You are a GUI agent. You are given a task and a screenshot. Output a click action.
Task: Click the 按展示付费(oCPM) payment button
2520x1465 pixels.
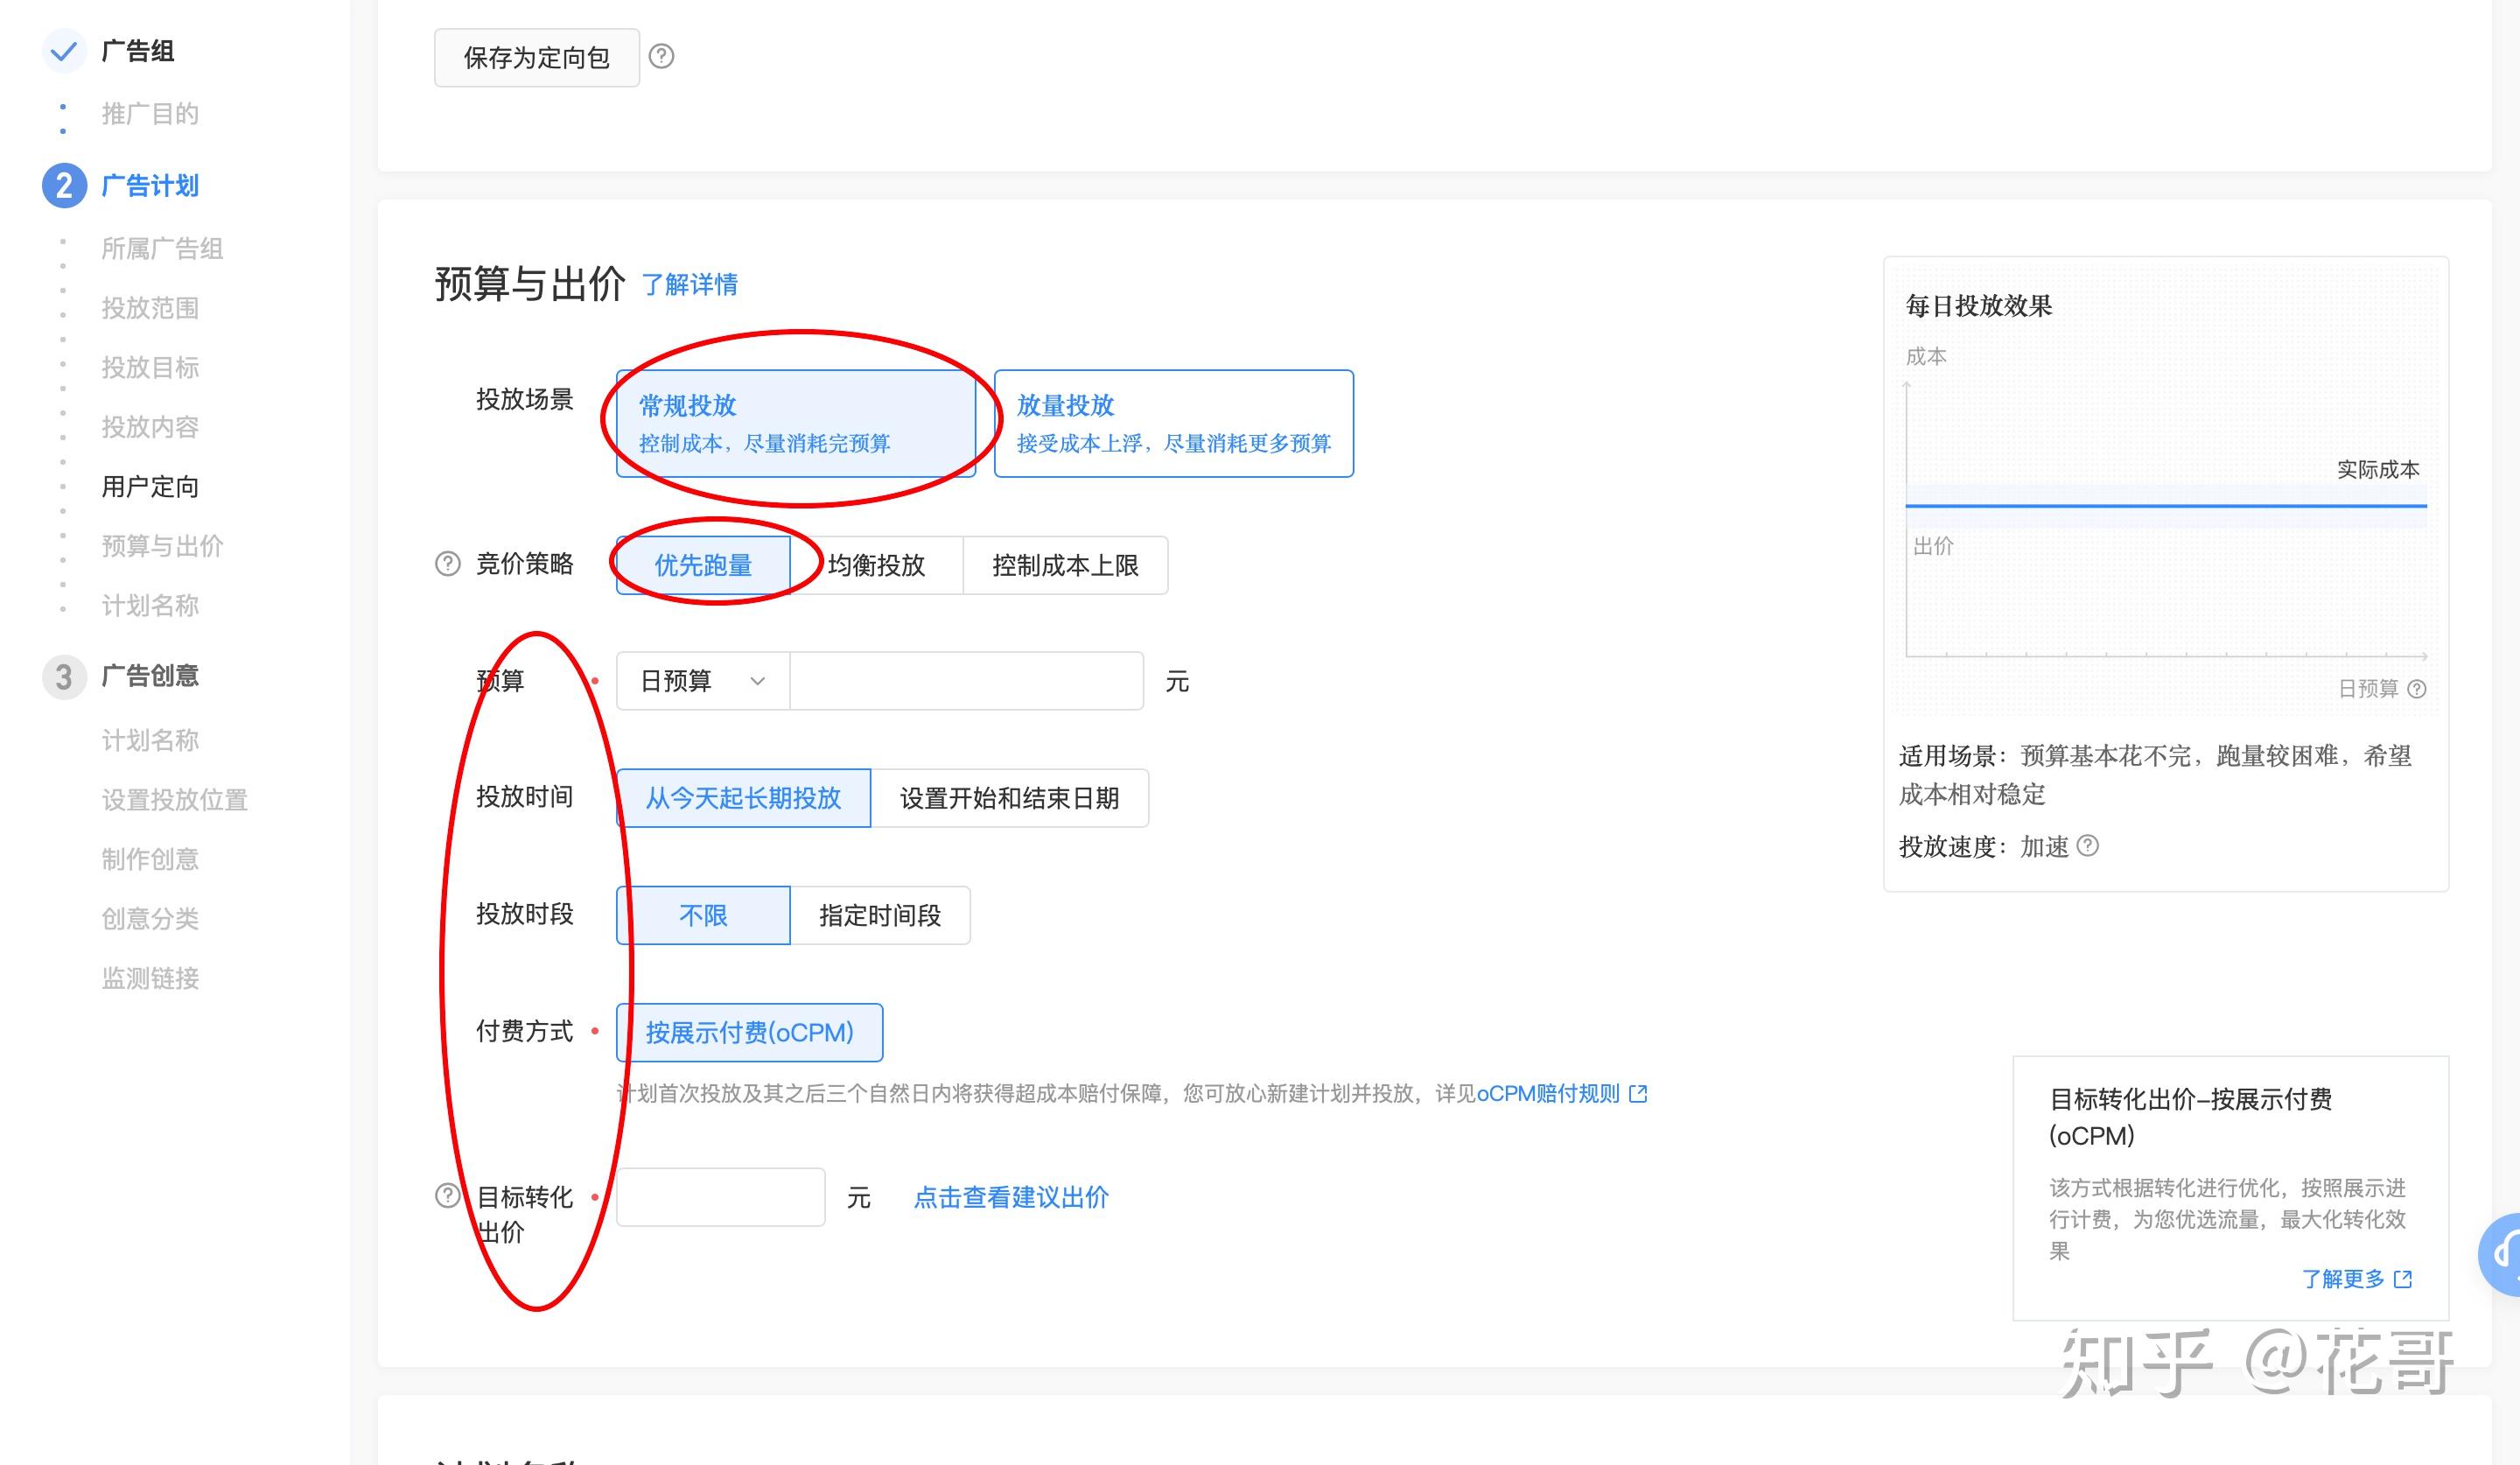tap(749, 1032)
